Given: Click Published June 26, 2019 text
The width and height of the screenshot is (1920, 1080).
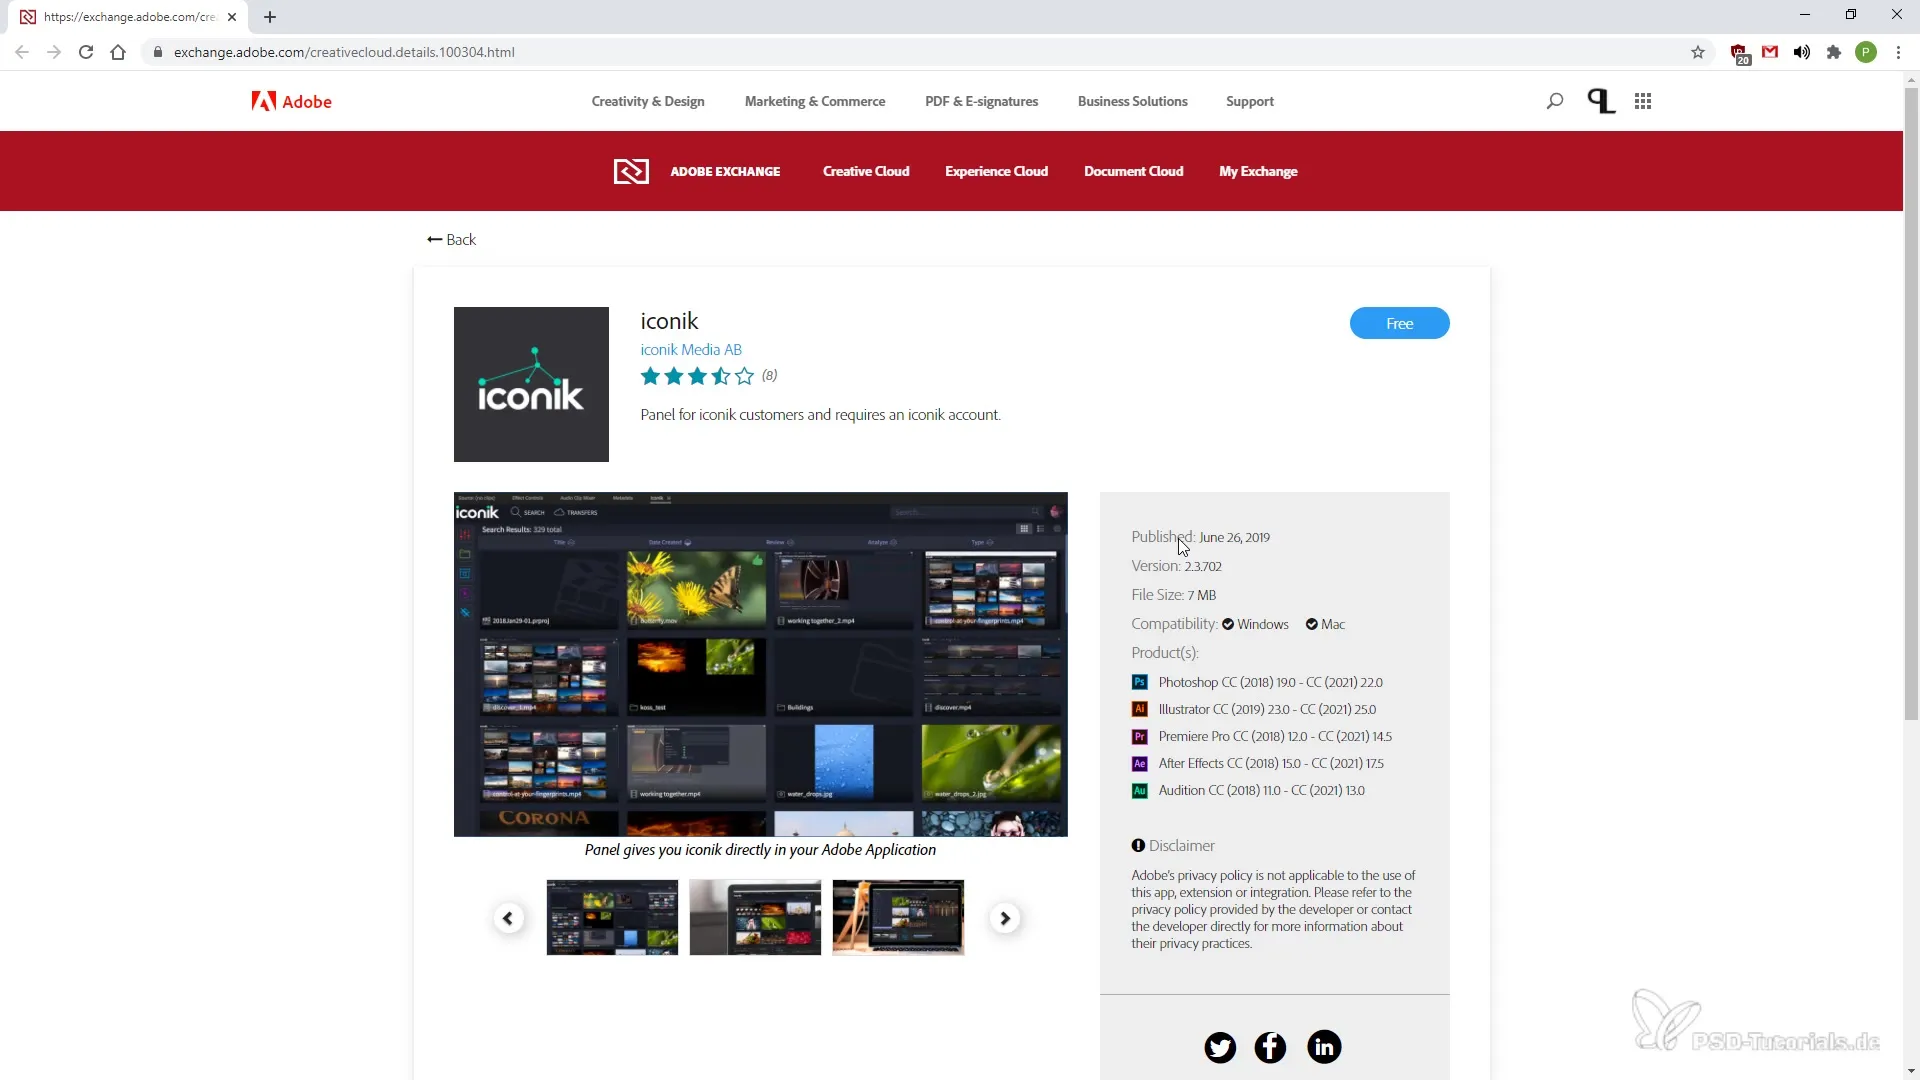Looking at the screenshot, I should click(1200, 537).
